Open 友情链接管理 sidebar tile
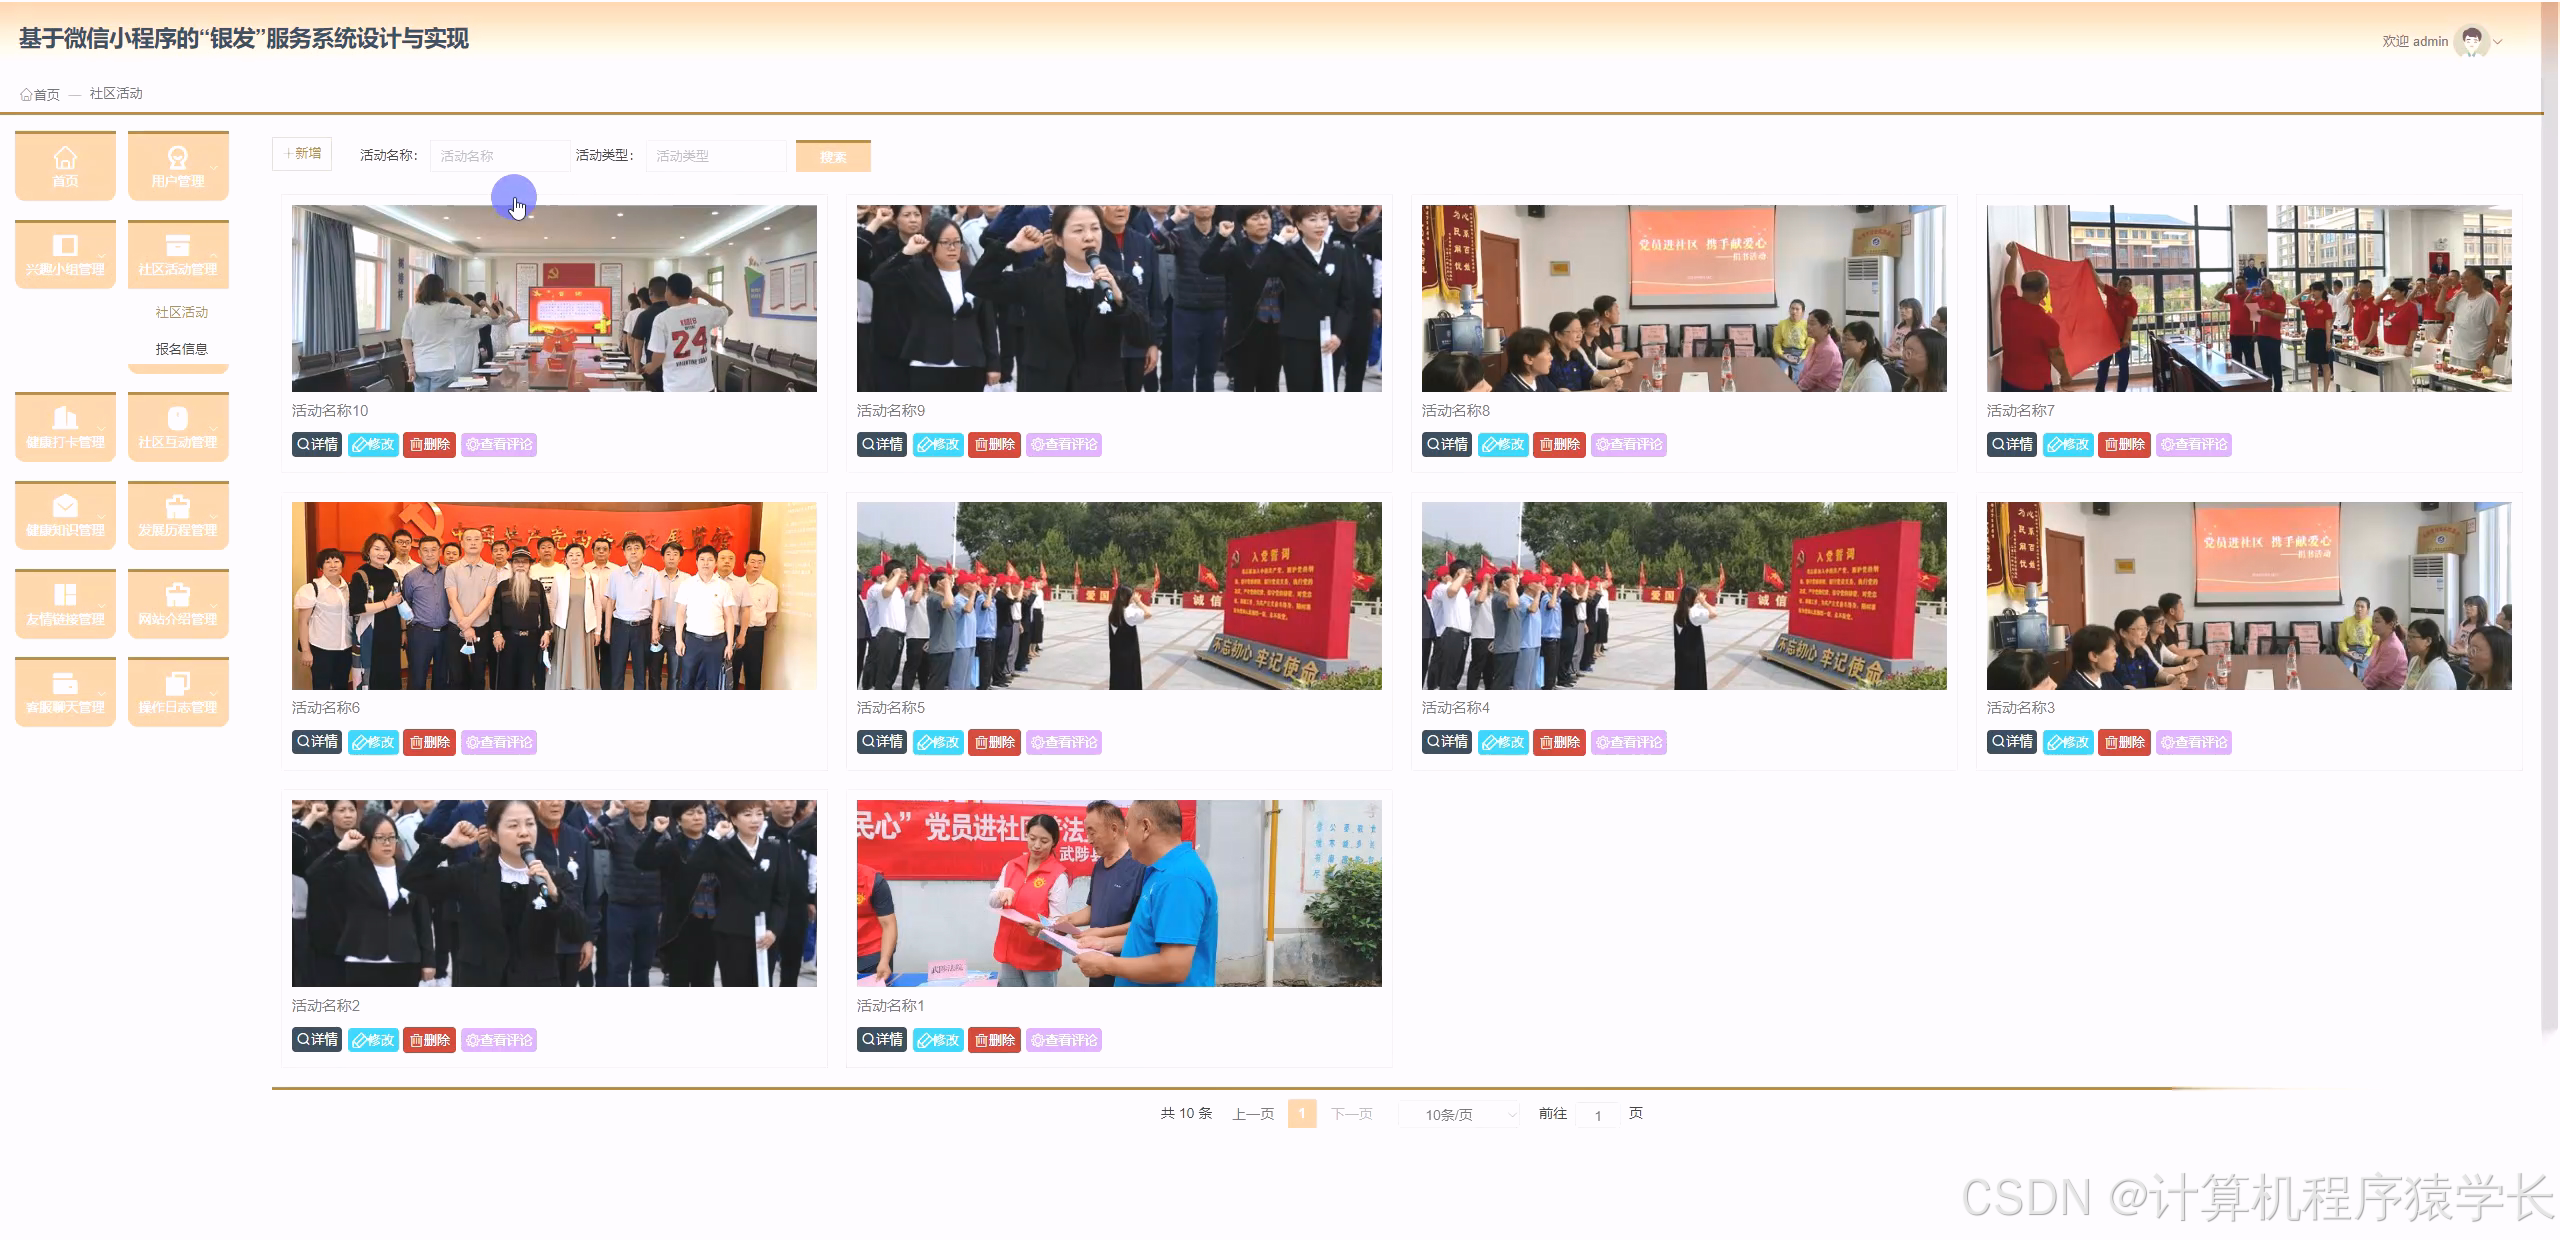This screenshot has width=2560, height=1240. [65, 604]
